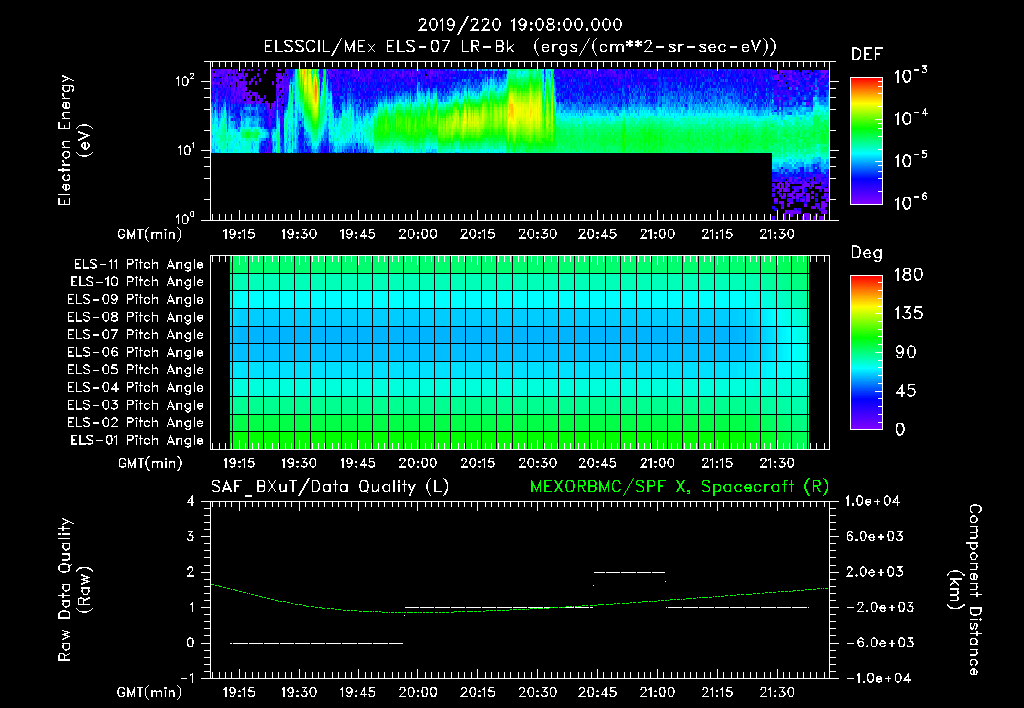Select the green MEXORBMC/SPF X, Spacecraft (R) legend
Image resolution: width=1024 pixels, height=708 pixels.
[679, 487]
